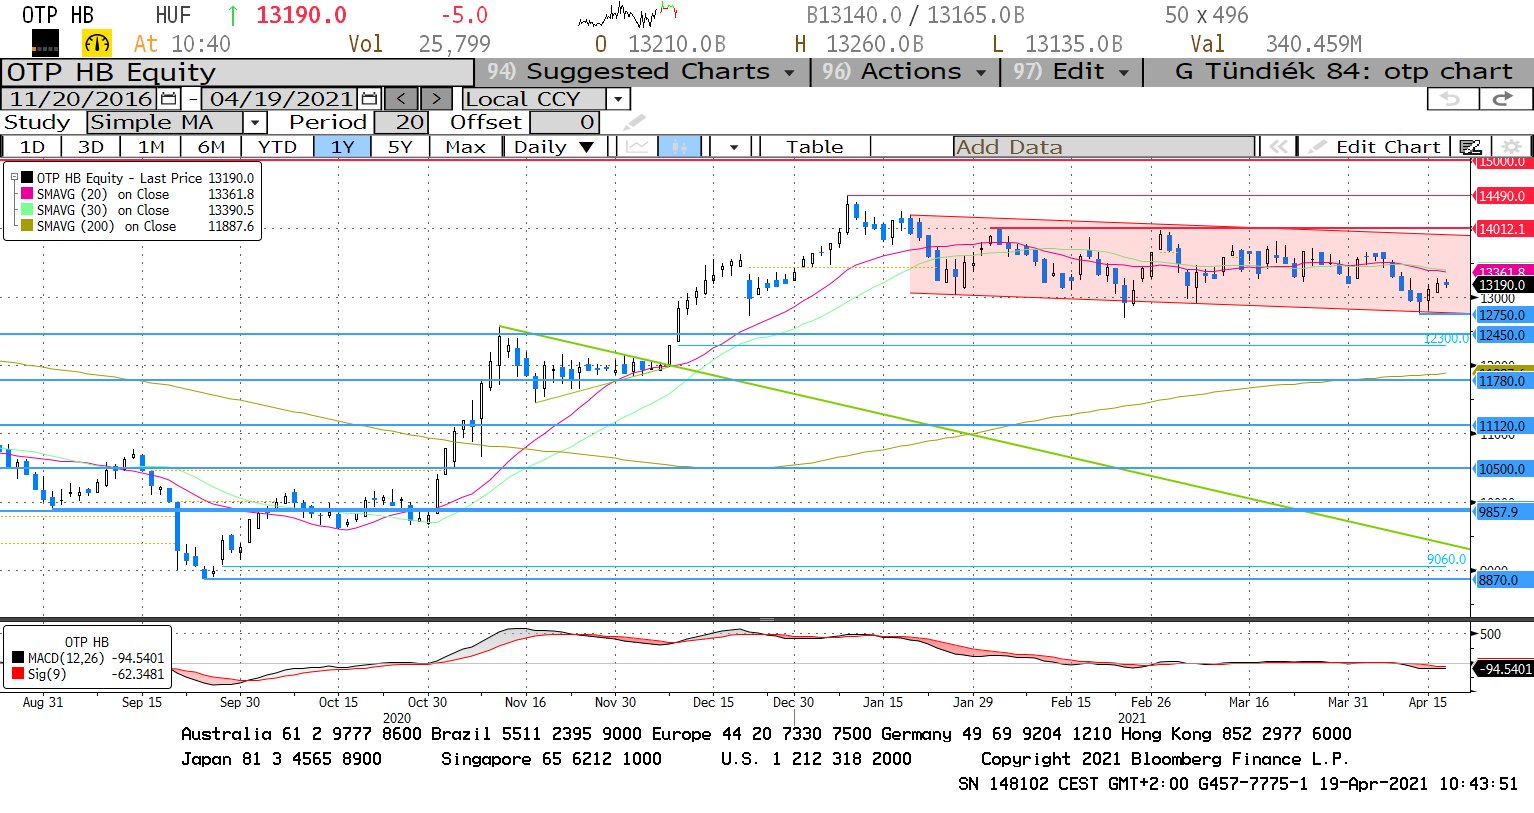Screen dimensions: 1534x813
Task: Click the 11120.0 price level label
Action: pyautogui.click(x=1502, y=426)
